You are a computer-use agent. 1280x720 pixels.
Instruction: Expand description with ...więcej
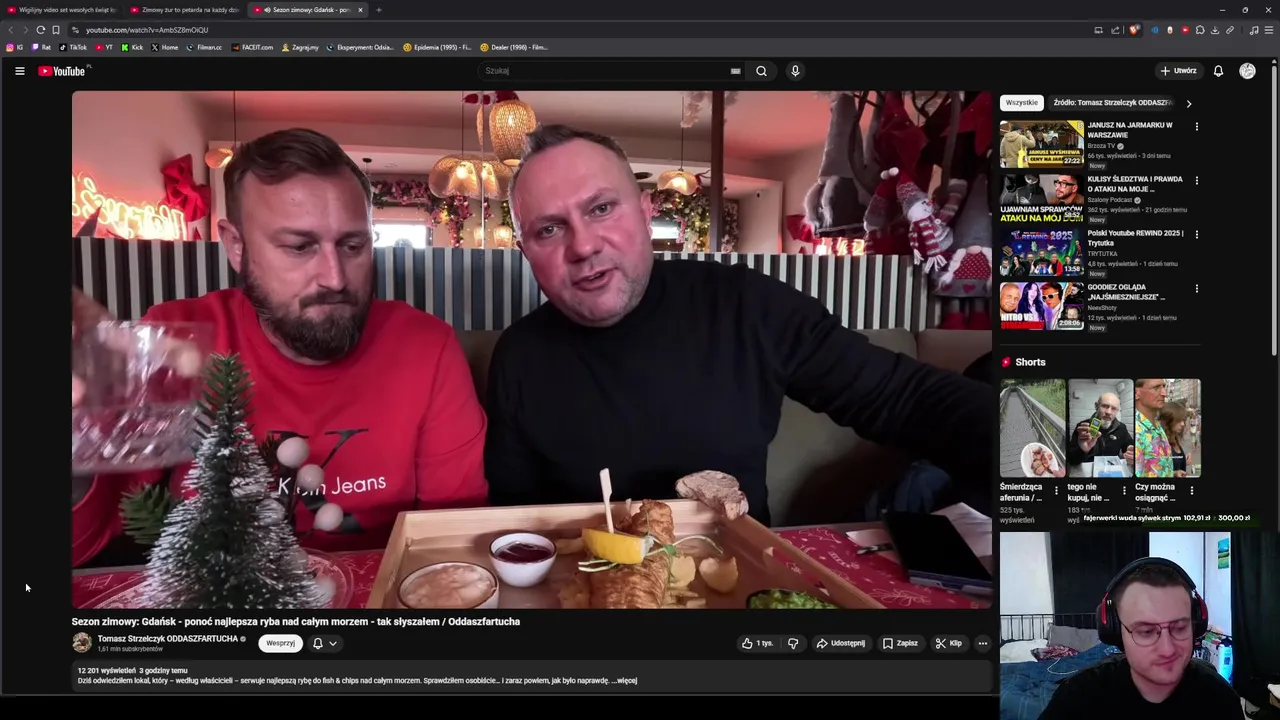tap(626, 680)
